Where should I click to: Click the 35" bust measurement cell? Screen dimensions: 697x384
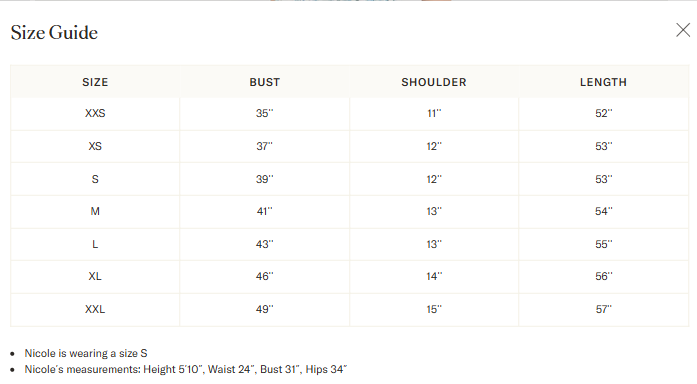click(264, 113)
